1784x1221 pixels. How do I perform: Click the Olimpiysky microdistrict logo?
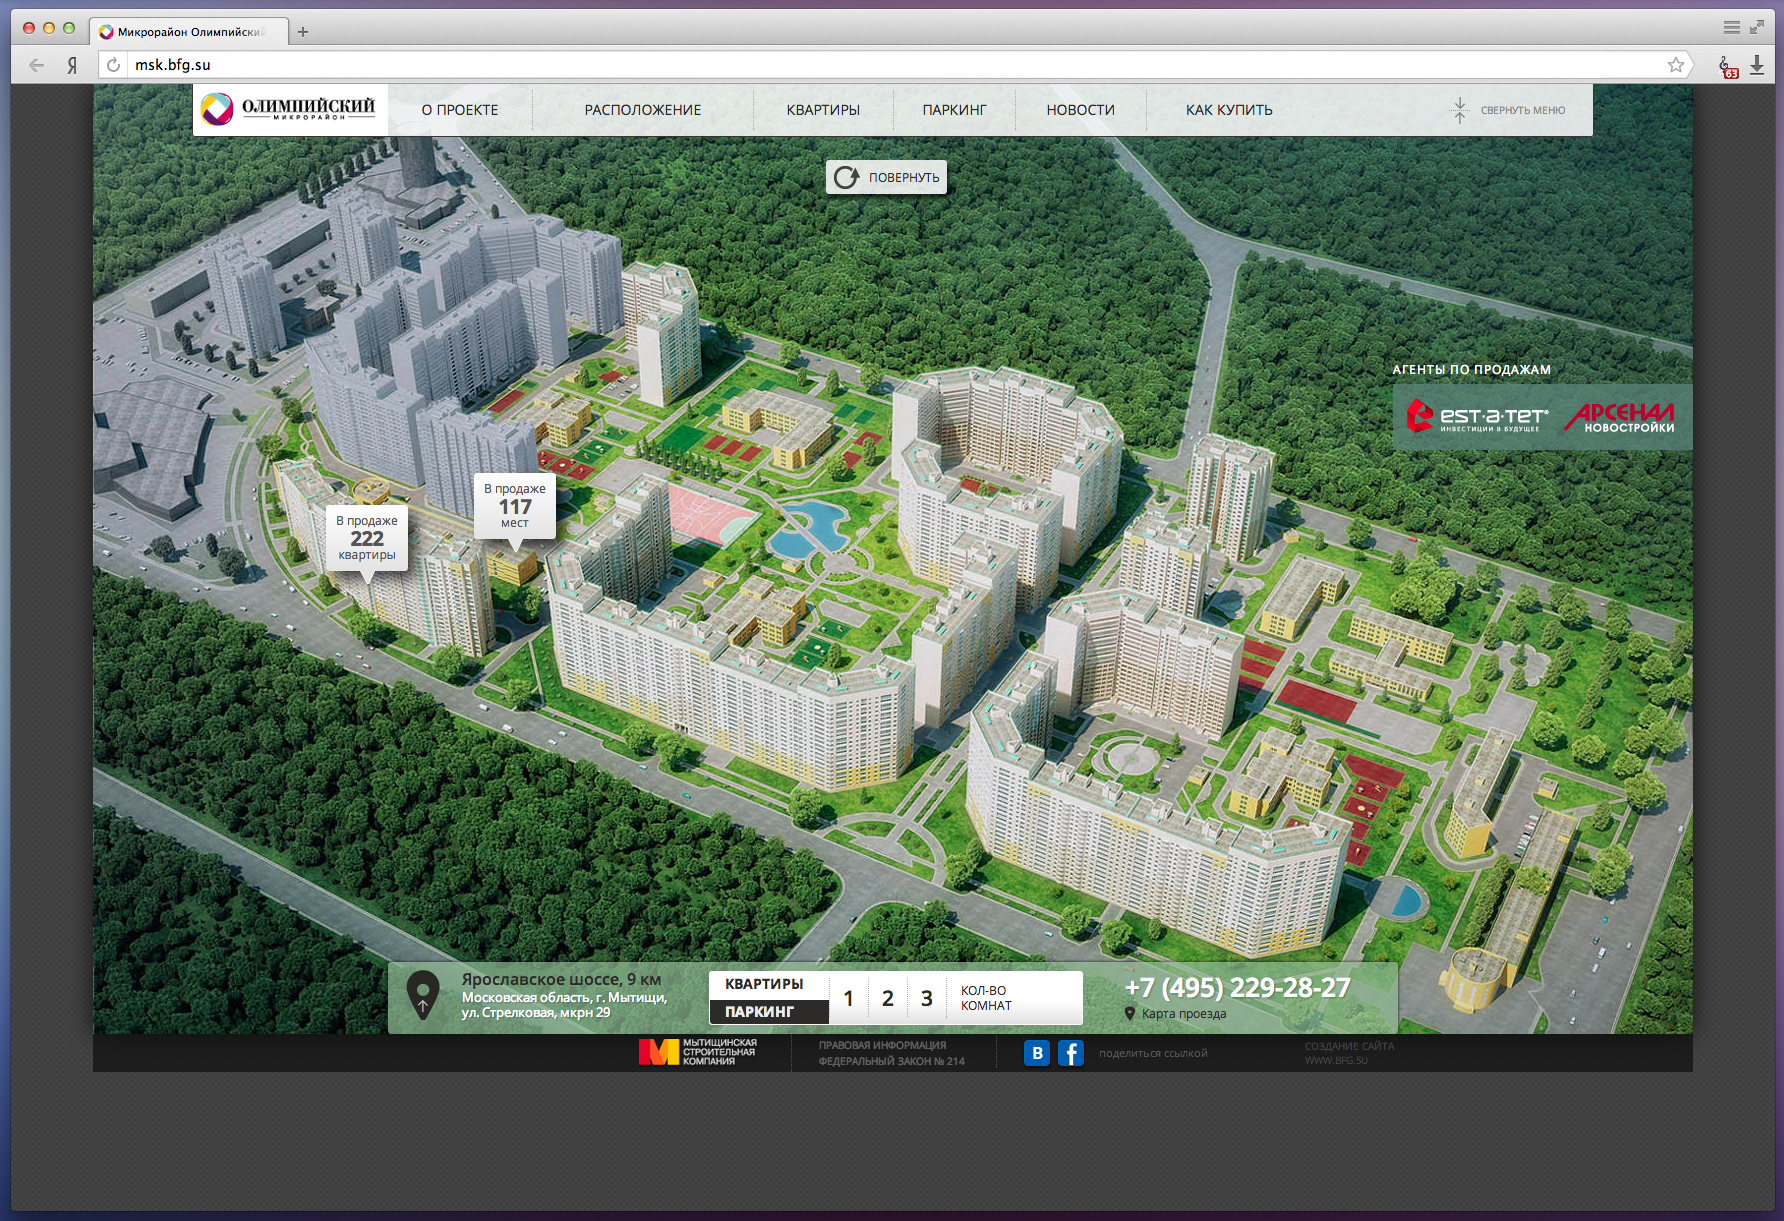click(289, 109)
